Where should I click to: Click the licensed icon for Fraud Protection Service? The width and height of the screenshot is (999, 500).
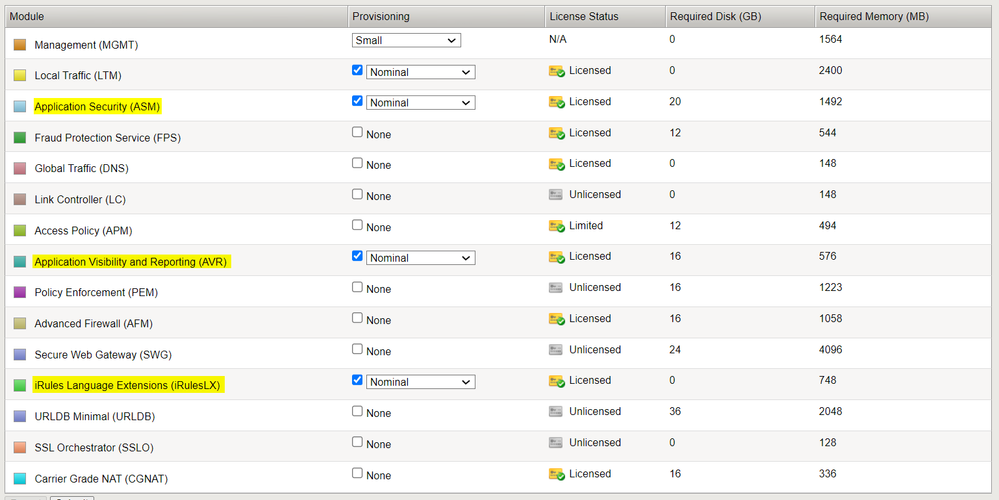point(557,134)
